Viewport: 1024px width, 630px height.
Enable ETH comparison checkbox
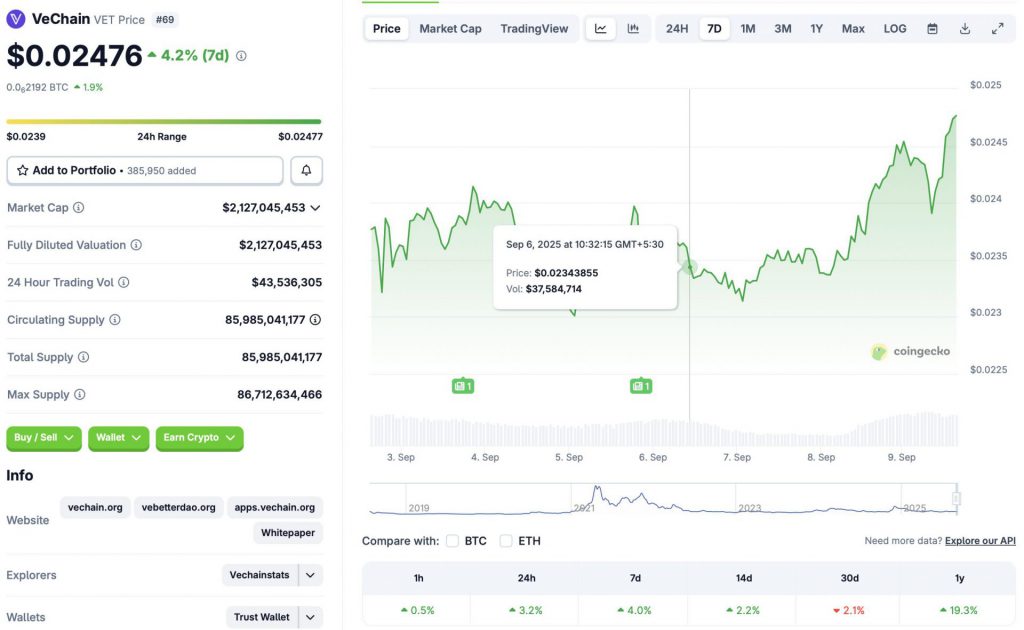(505, 541)
